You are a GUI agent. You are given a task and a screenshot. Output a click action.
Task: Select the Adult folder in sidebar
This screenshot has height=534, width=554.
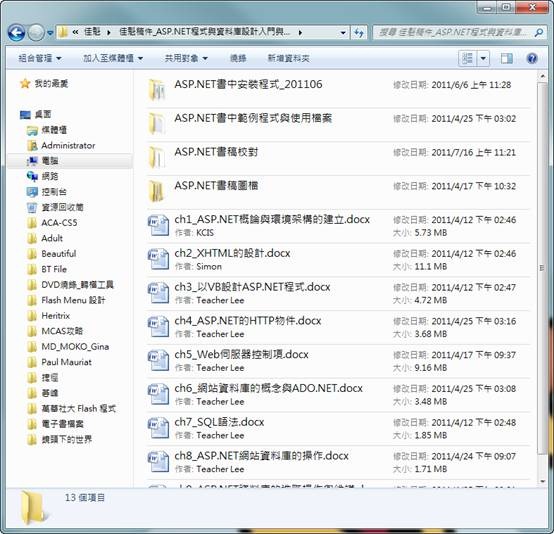click(45, 238)
